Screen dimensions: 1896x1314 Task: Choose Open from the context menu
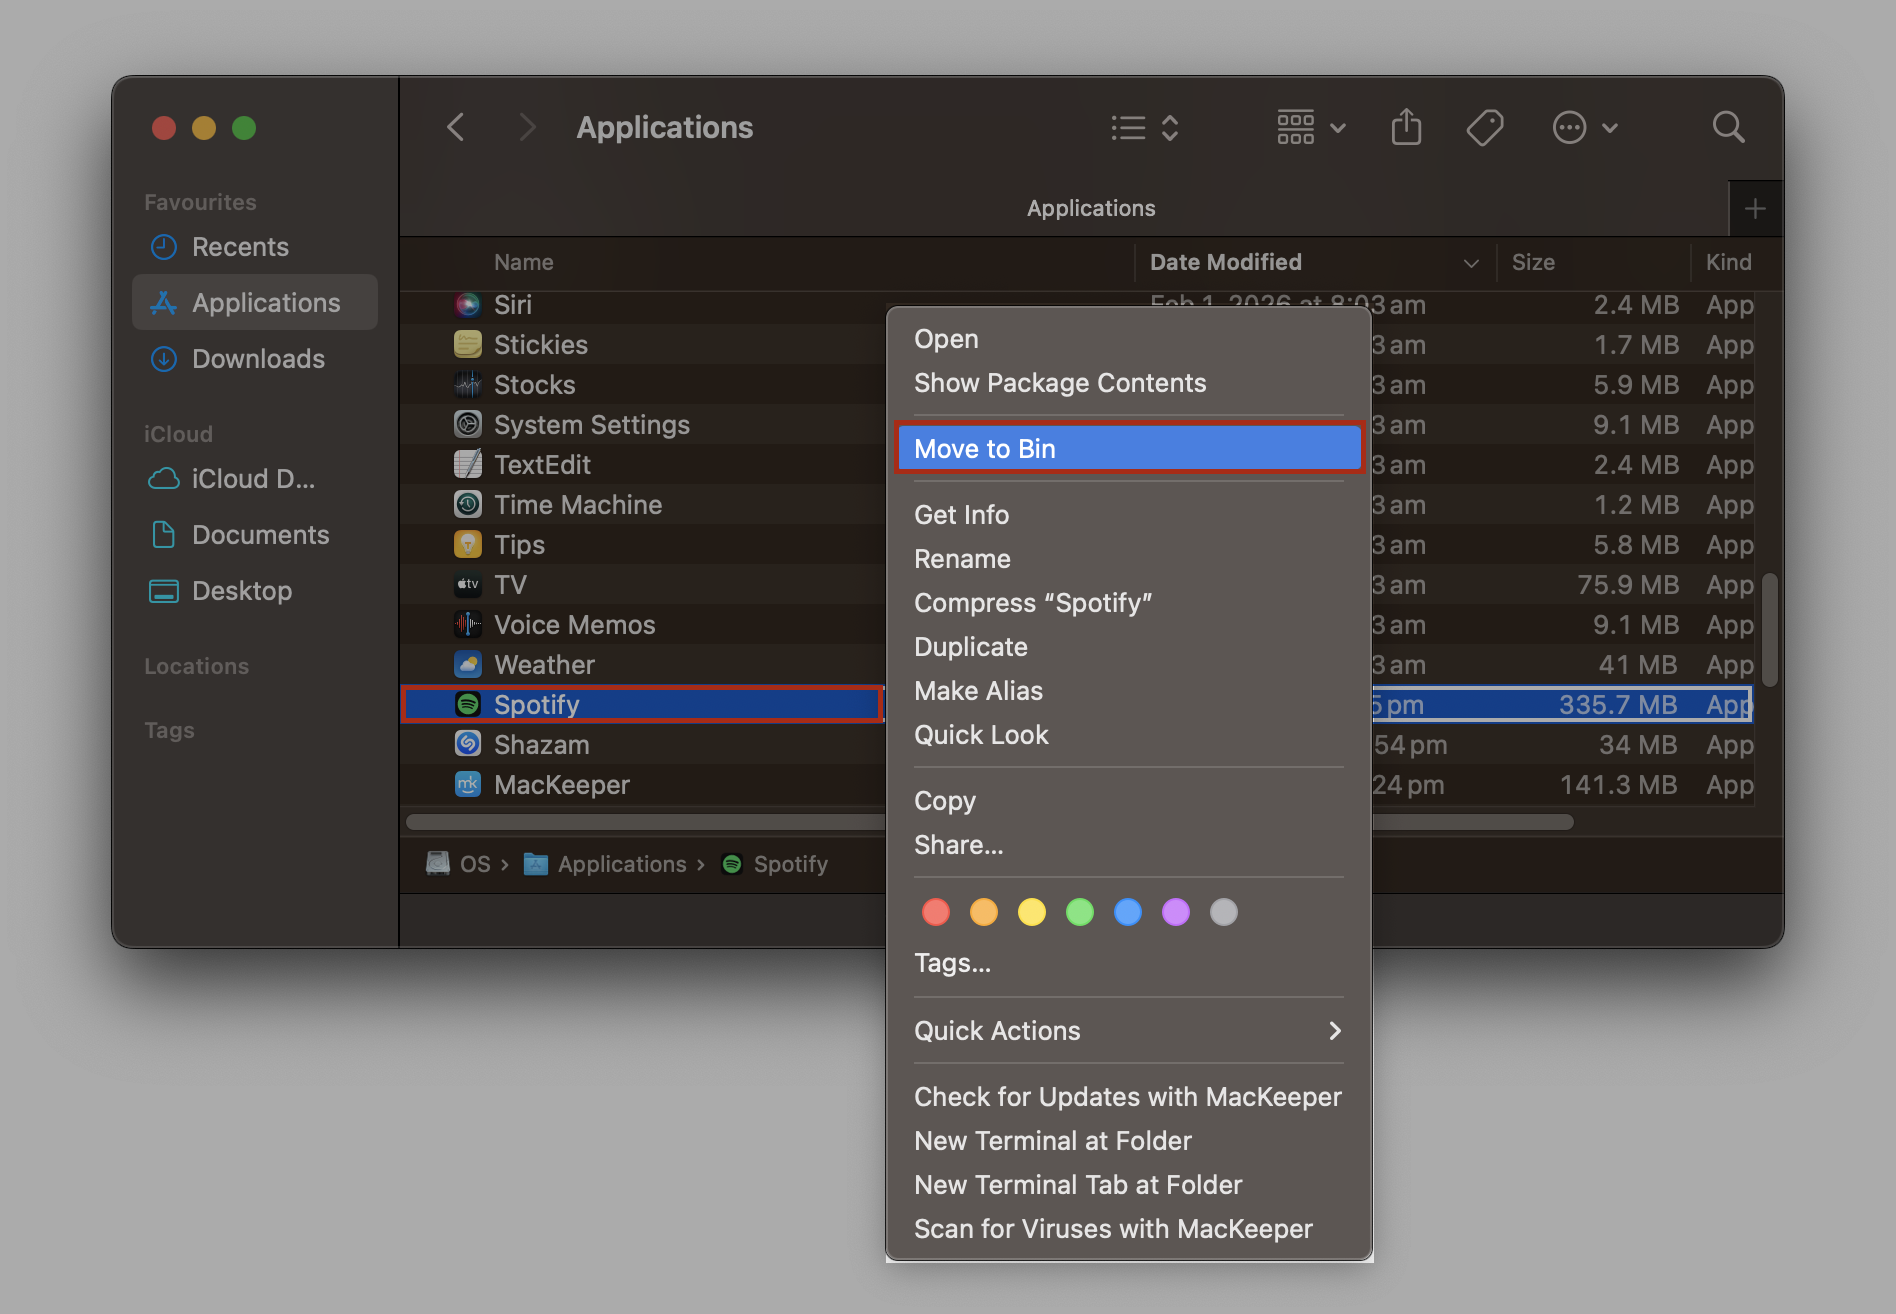pyautogui.click(x=1129, y=339)
